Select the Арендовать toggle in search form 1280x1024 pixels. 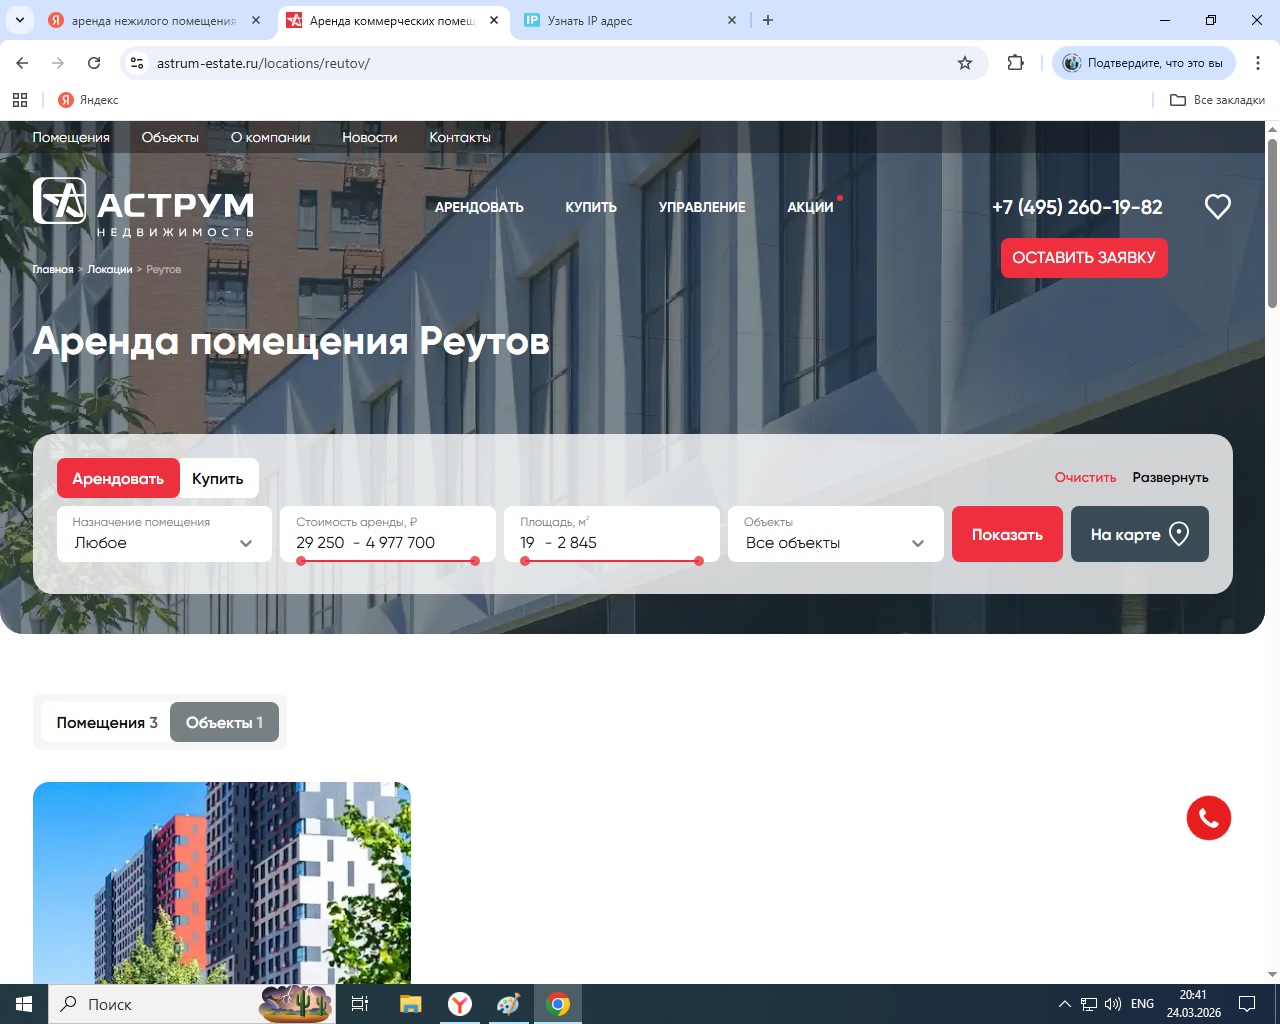[x=118, y=478]
